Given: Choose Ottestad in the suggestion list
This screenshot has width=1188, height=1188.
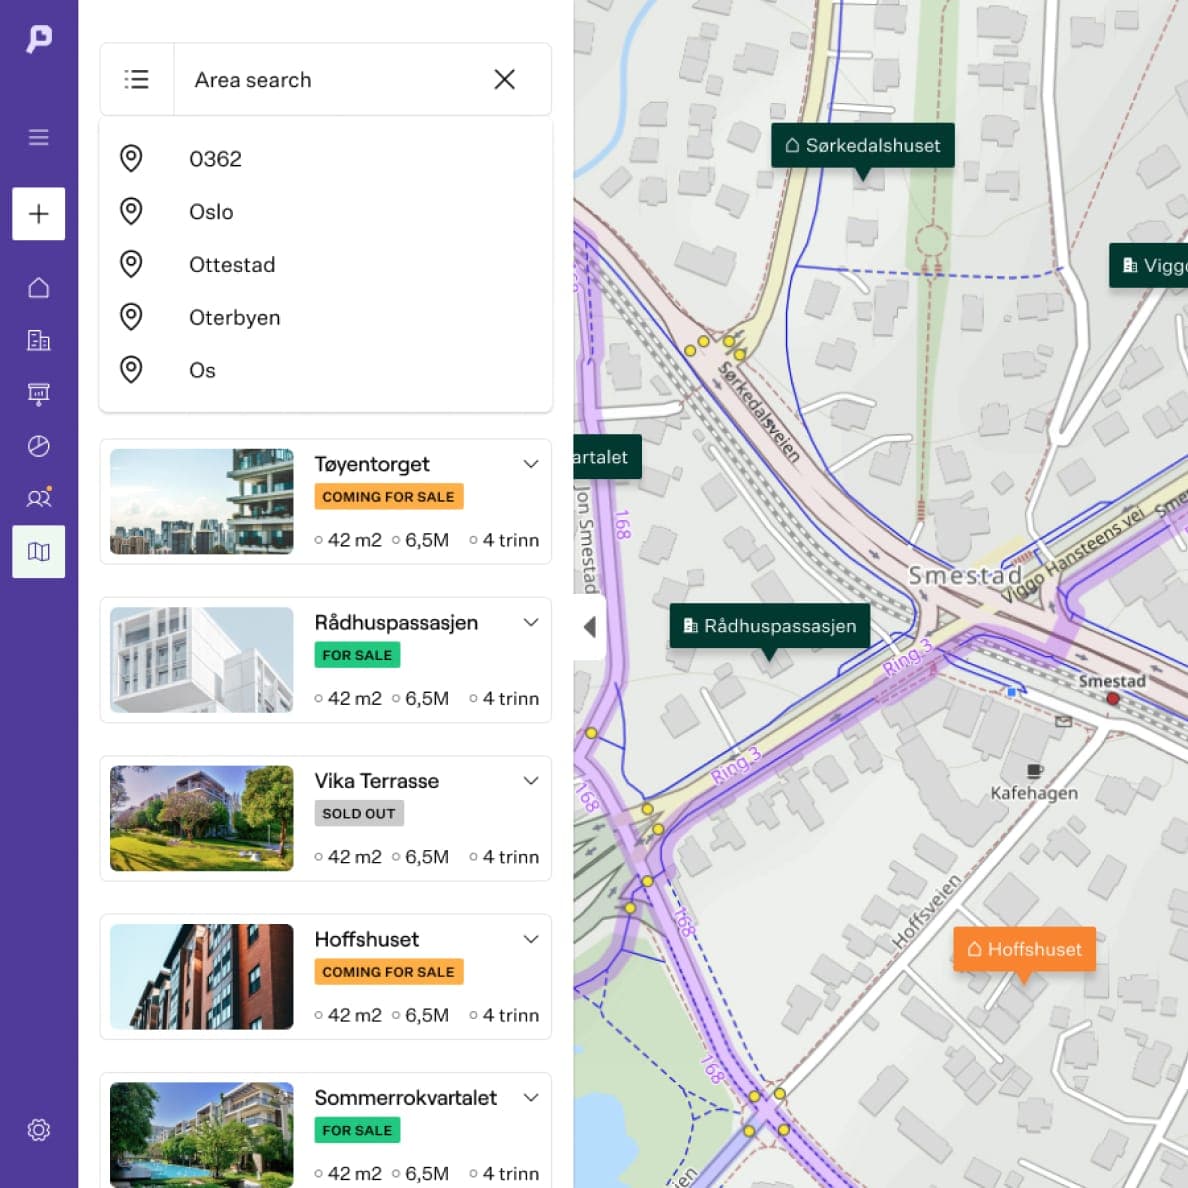Looking at the screenshot, I should 232,265.
